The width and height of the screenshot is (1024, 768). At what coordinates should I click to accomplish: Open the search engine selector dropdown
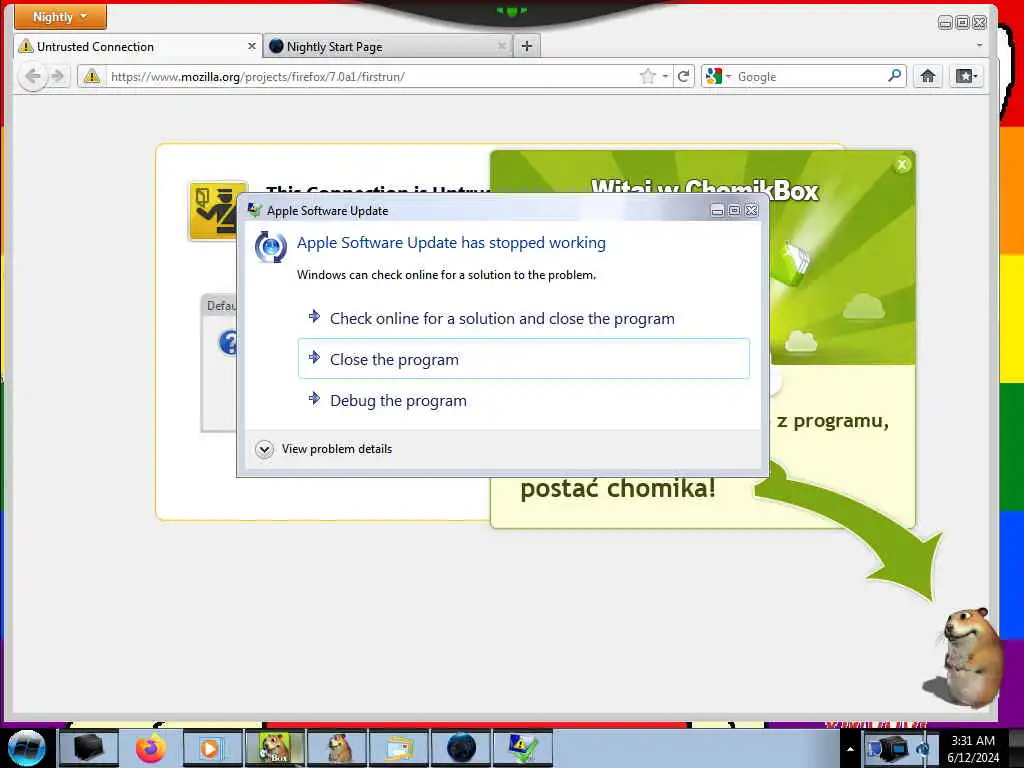pyautogui.click(x=718, y=76)
